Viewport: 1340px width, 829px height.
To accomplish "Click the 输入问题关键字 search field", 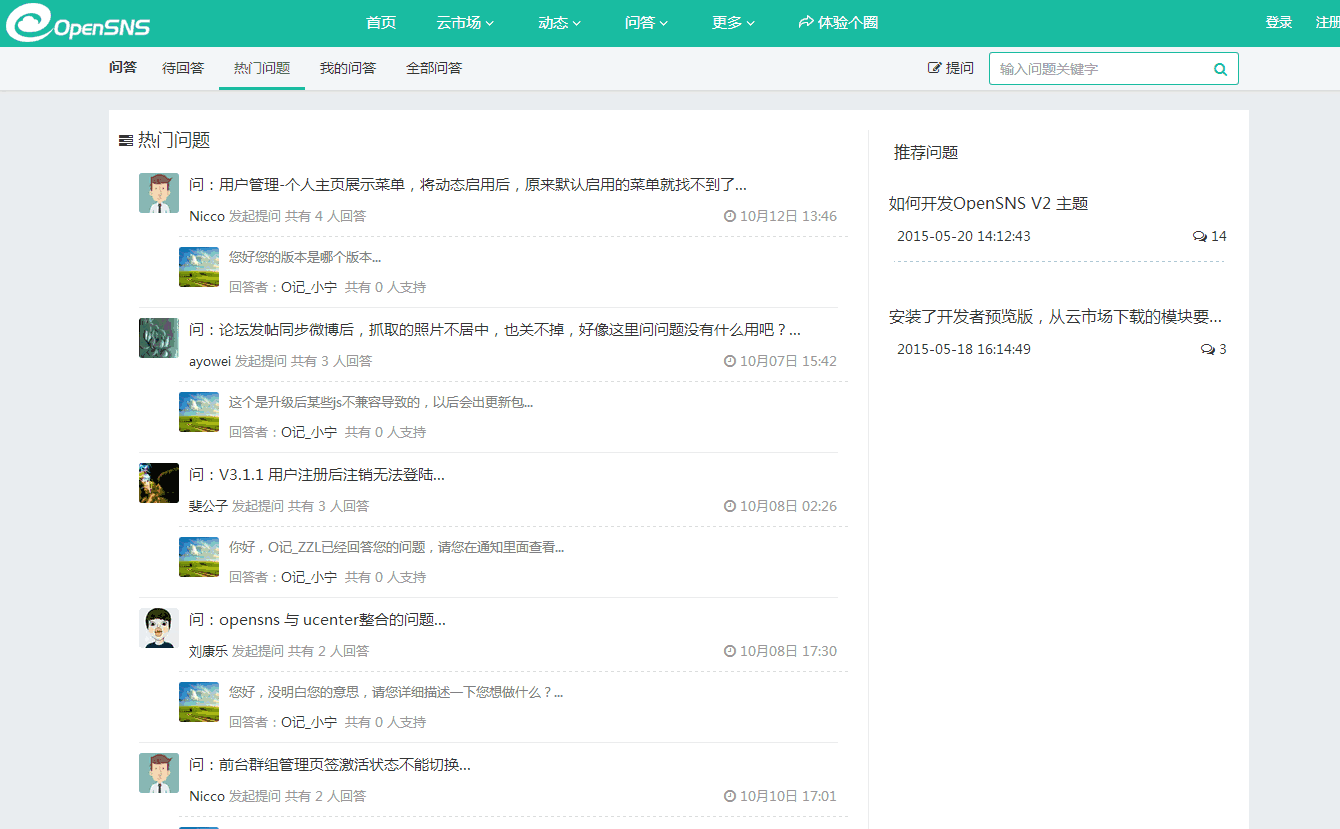I will pos(1100,69).
